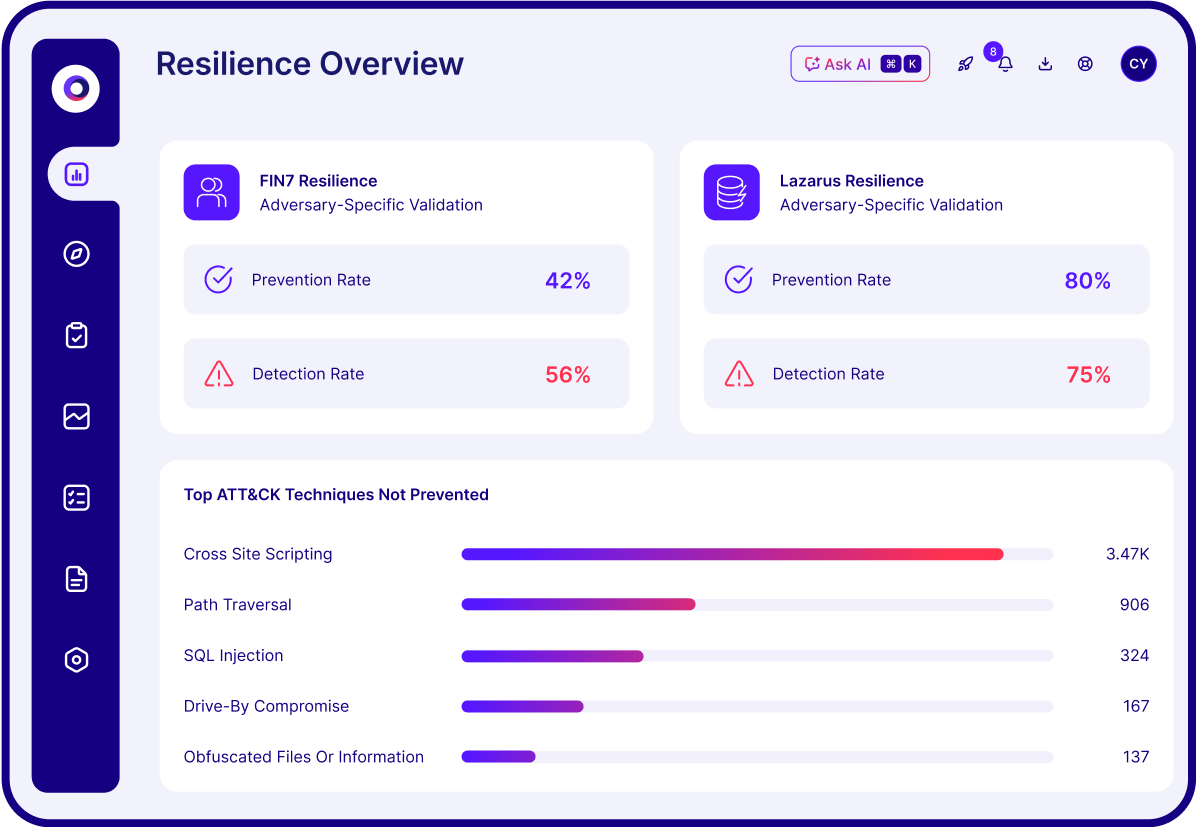Image resolution: width=1196 pixels, height=827 pixels.
Task: Click the Lazarus Resilience card title
Action: tap(851, 181)
